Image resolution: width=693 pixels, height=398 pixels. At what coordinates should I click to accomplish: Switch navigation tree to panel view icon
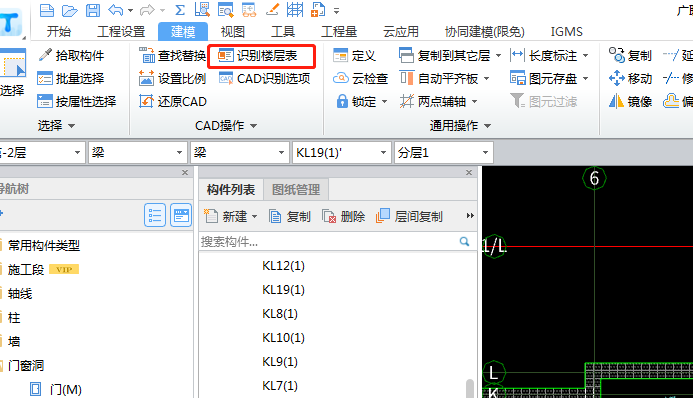pyautogui.click(x=181, y=215)
